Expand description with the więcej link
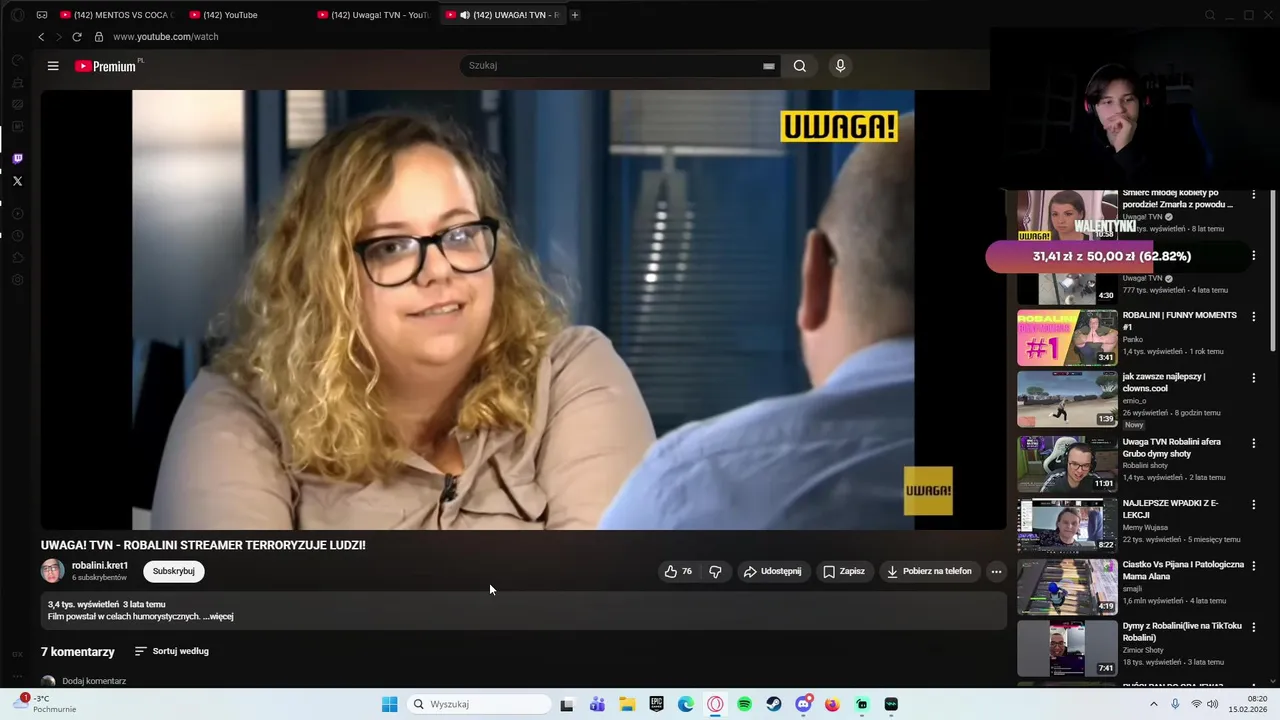Image resolution: width=1280 pixels, height=720 pixels. 218,617
